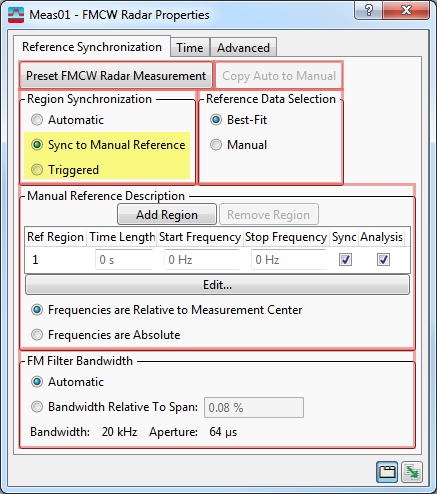This screenshot has height=494, width=437.
Task: Click the green arrow copy-properties icon
Action: point(412,472)
